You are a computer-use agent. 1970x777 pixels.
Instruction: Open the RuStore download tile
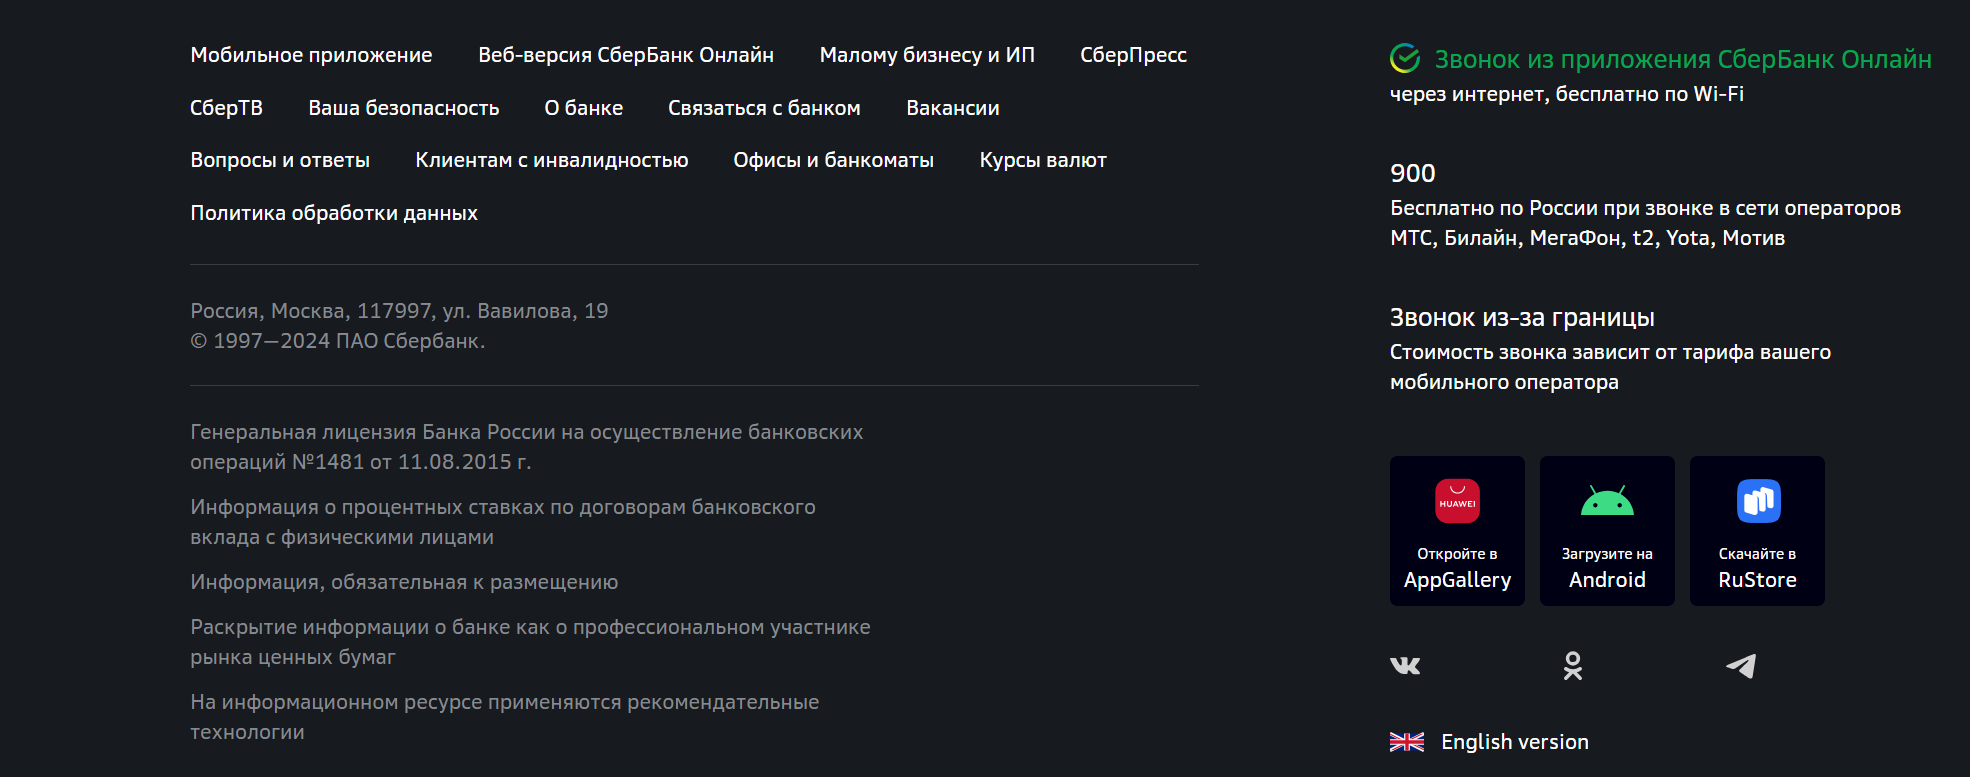[x=1757, y=531]
